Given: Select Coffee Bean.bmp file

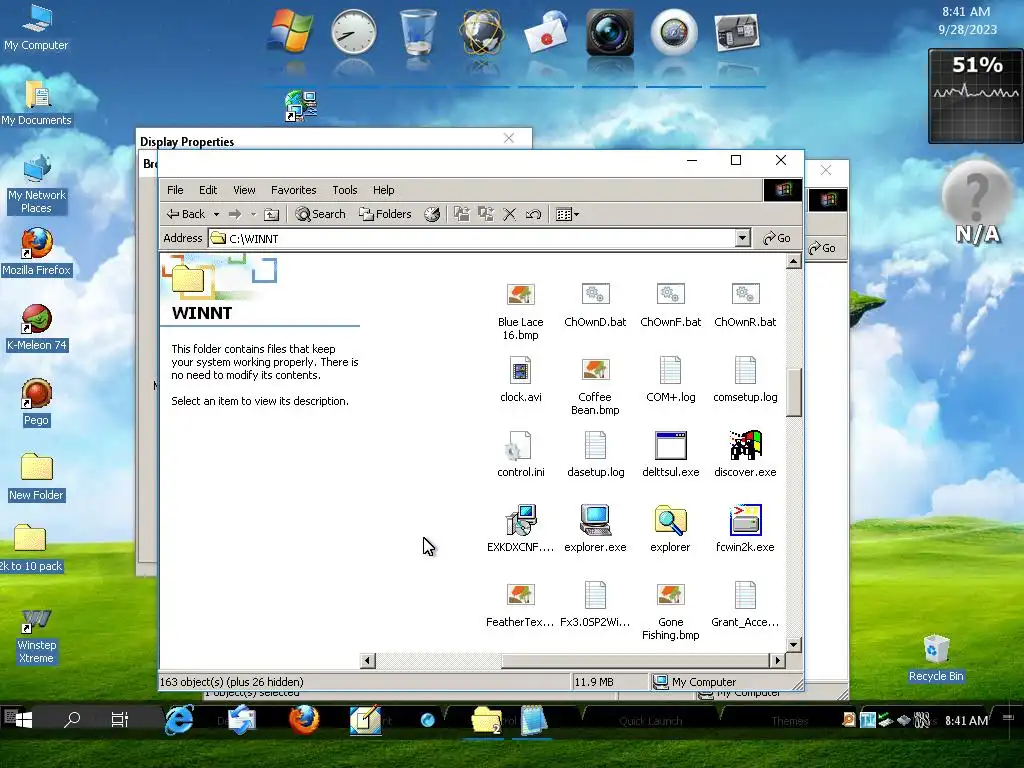Looking at the screenshot, I should (x=595, y=386).
